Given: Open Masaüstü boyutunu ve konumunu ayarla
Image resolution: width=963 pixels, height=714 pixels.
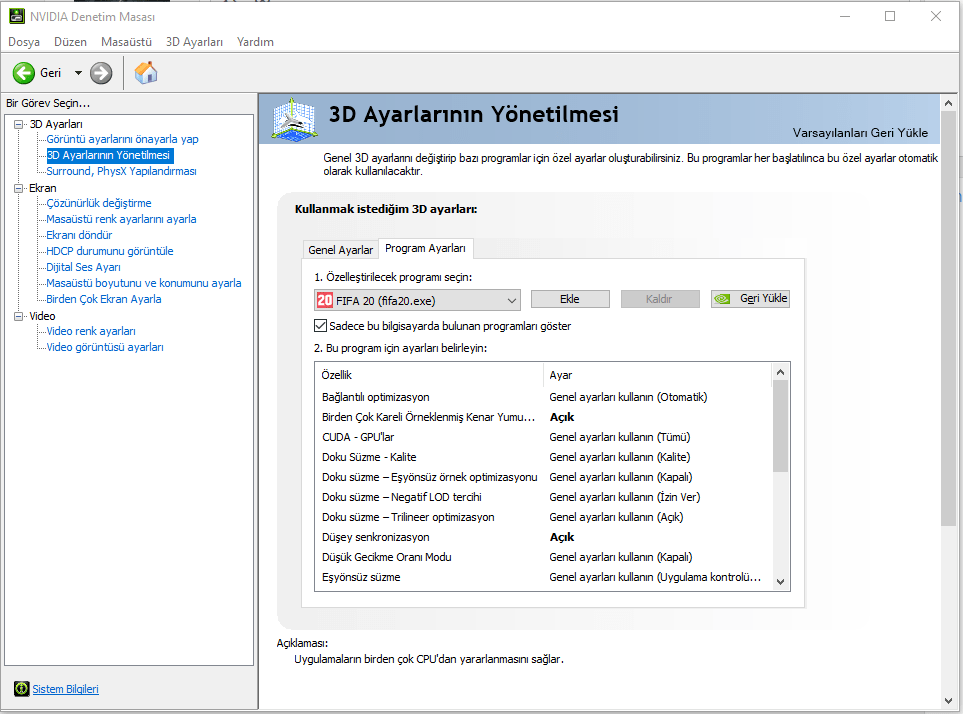Looking at the screenshot, I should [x=144, y=283].
